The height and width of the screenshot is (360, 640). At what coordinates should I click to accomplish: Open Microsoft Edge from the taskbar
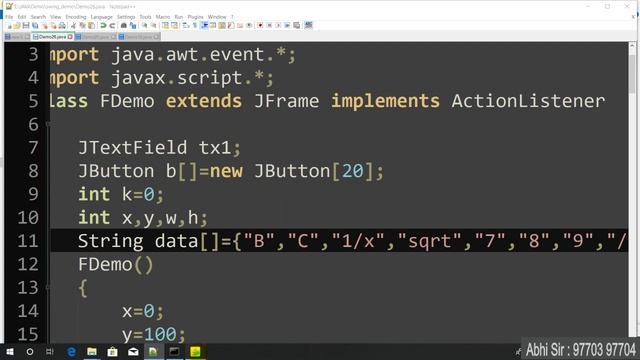[x=71, y=352]
